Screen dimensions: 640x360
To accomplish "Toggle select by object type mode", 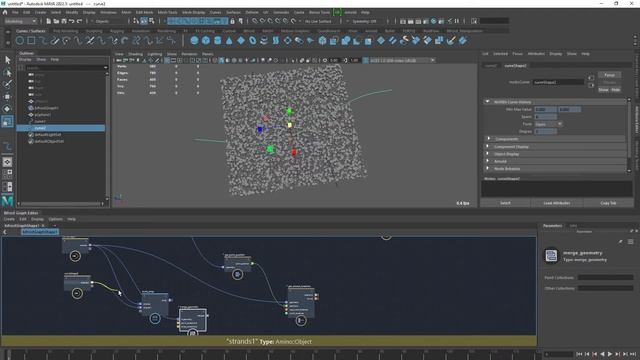I will click(x=144, y=21).
